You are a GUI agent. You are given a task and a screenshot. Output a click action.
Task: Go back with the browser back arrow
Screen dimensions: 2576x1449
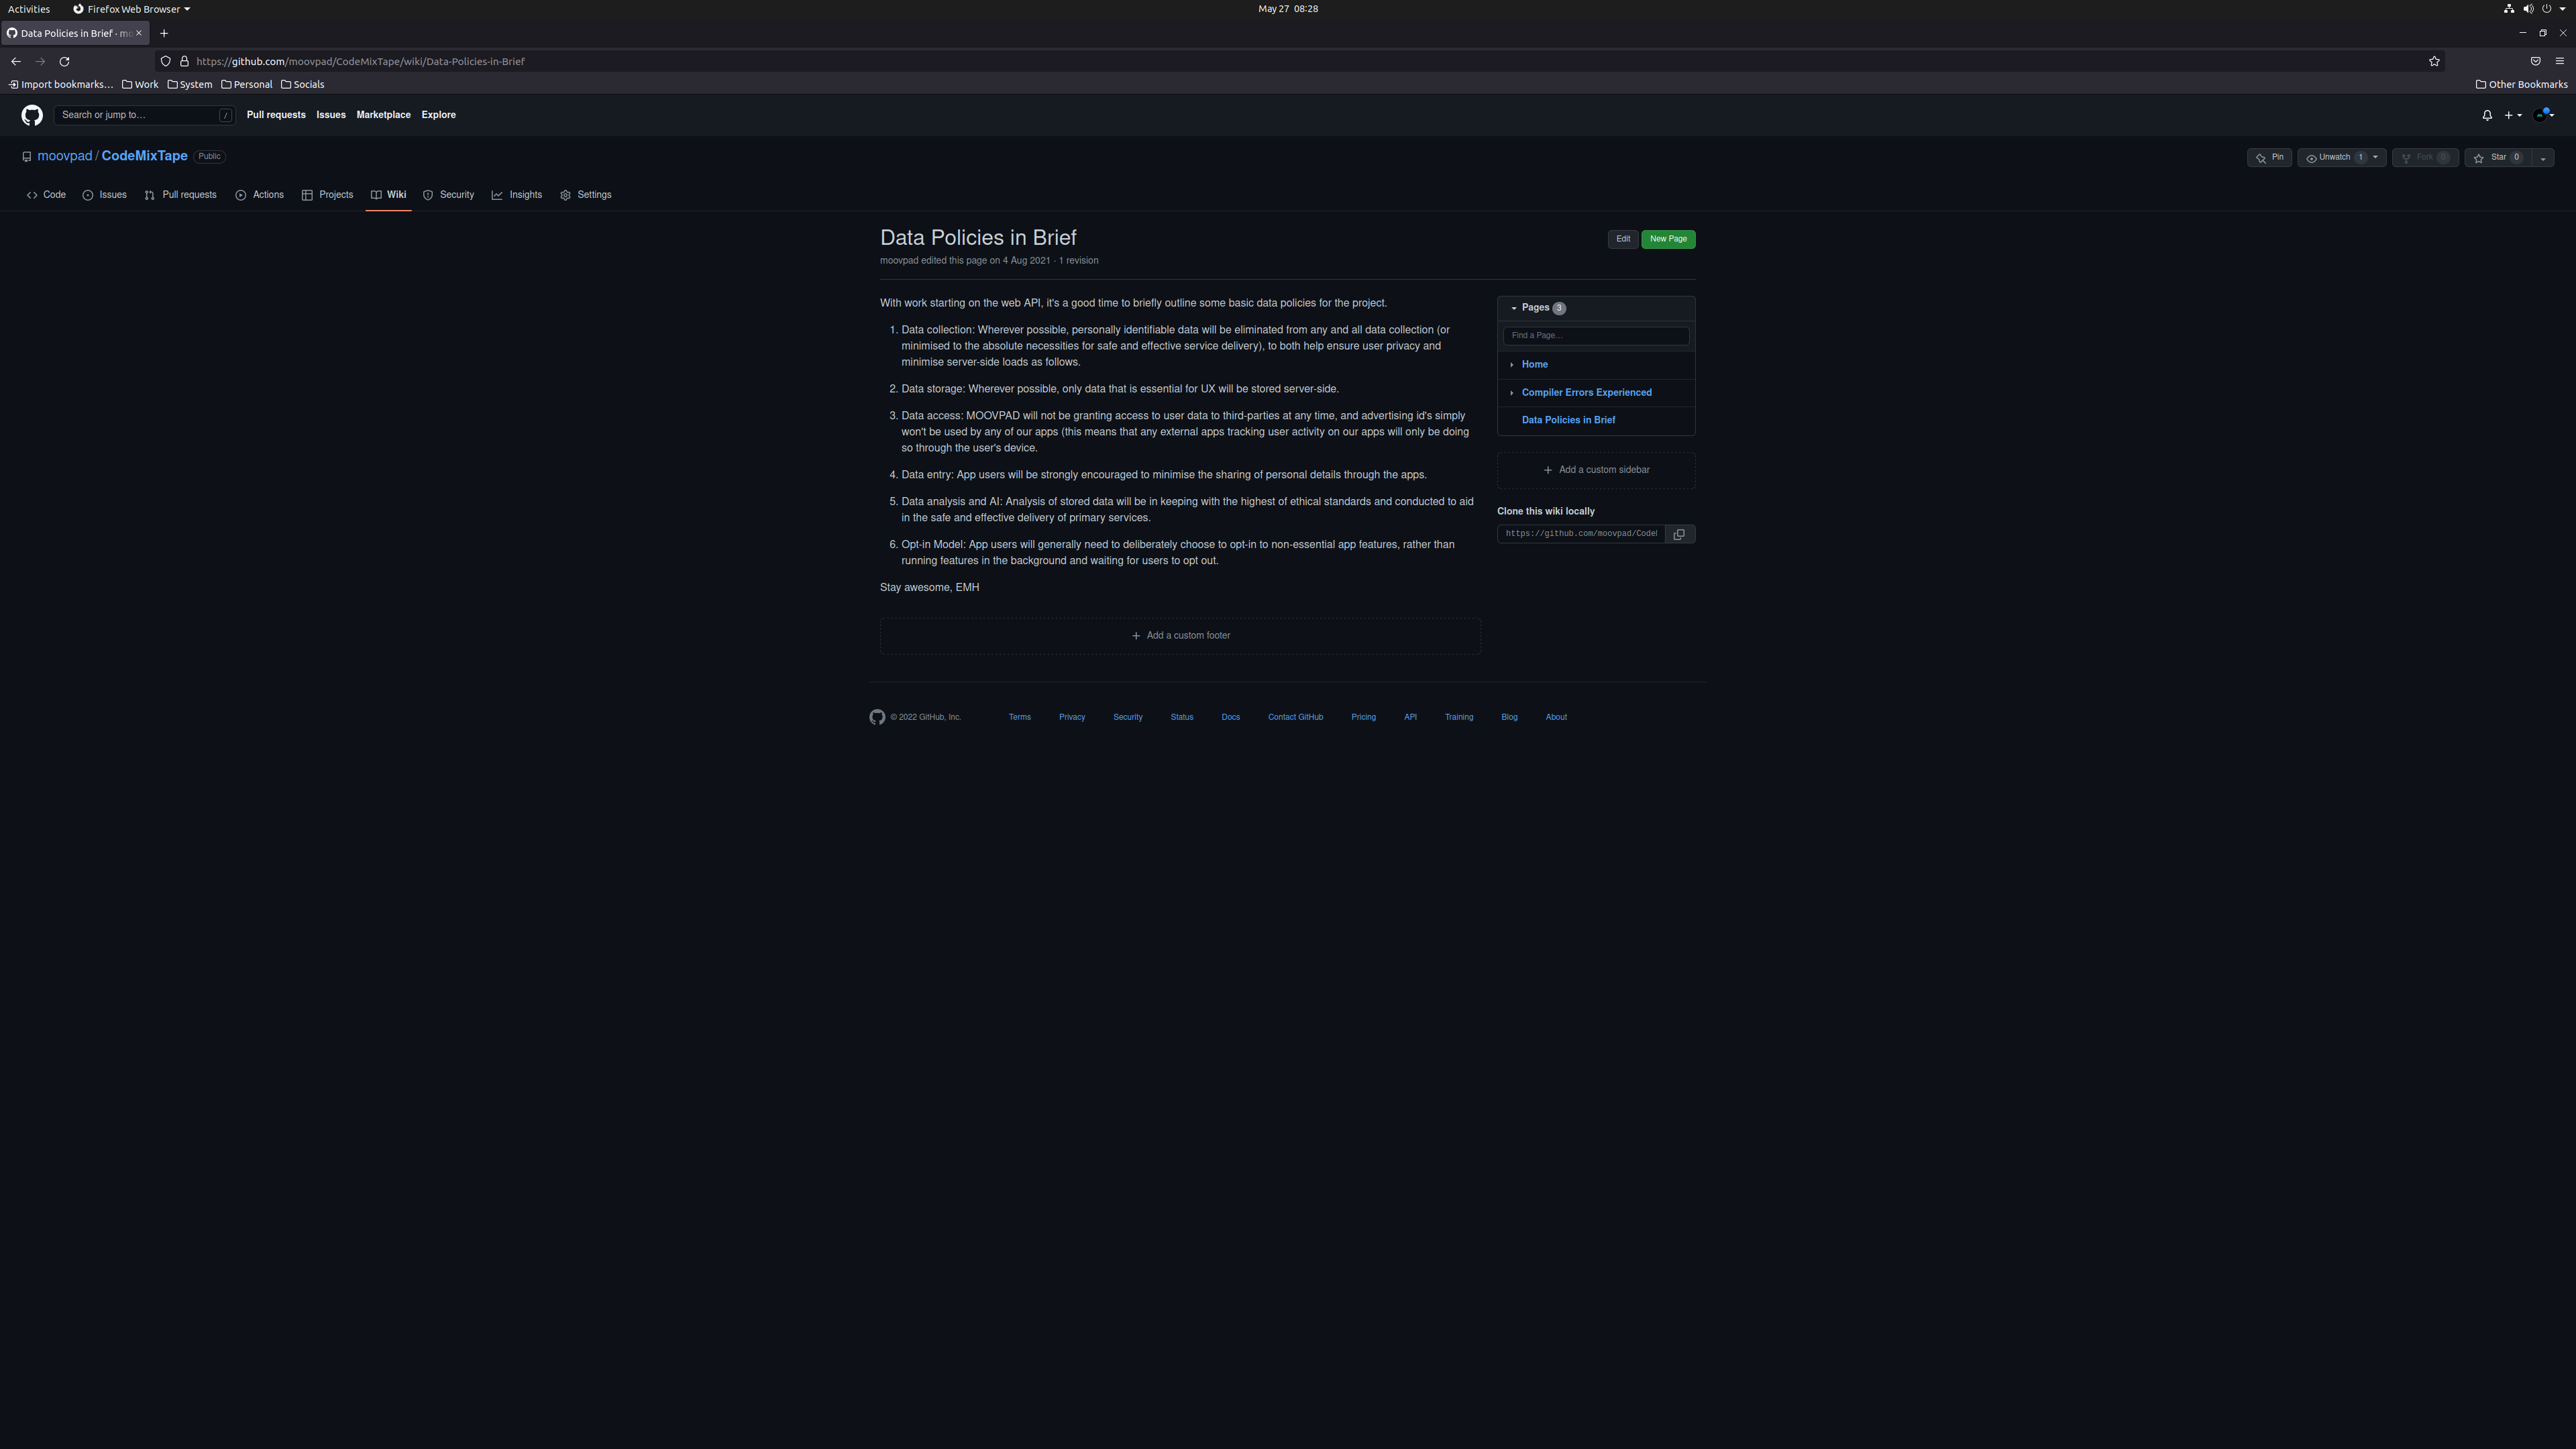coord(16,61)
